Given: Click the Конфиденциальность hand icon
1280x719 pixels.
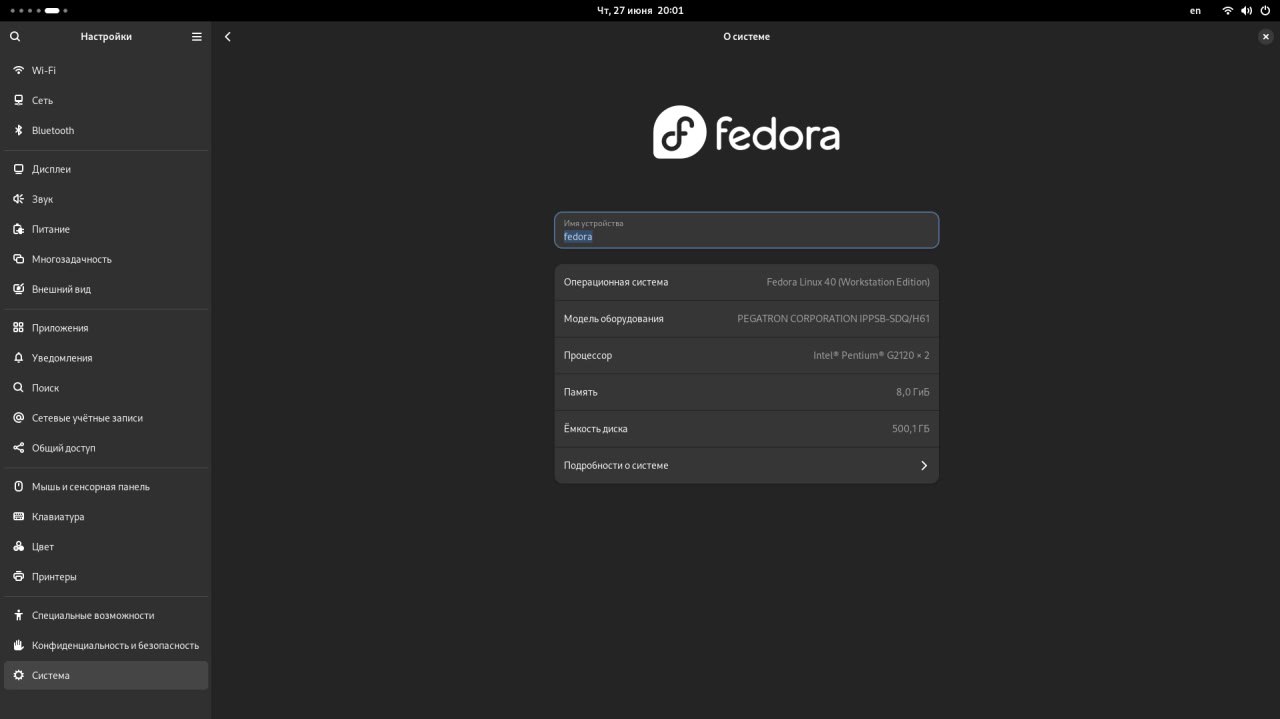Looking at the screenshot, I should point(18,646).
